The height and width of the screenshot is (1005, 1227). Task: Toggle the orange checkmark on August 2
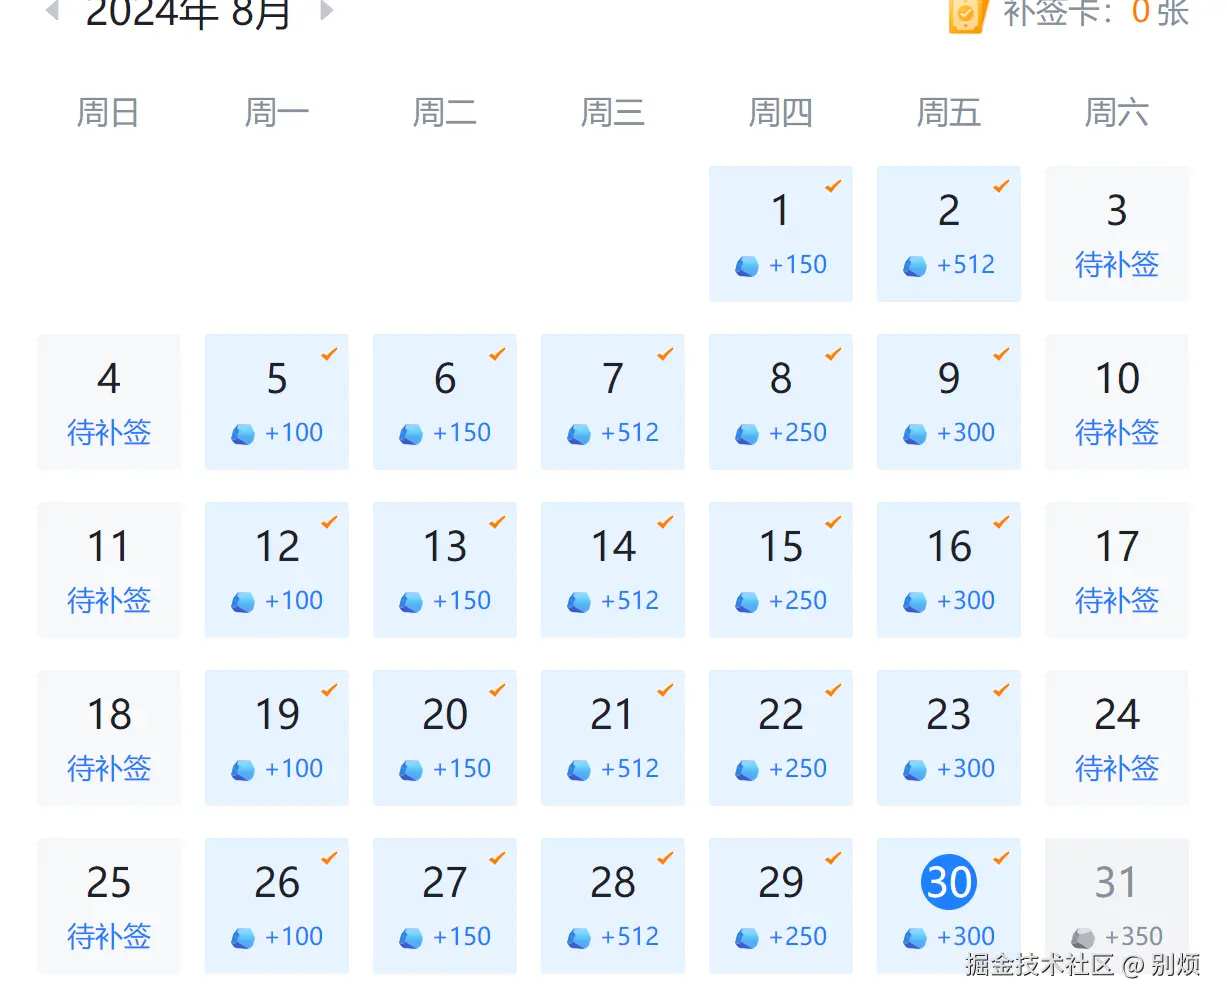[1003, 185]
